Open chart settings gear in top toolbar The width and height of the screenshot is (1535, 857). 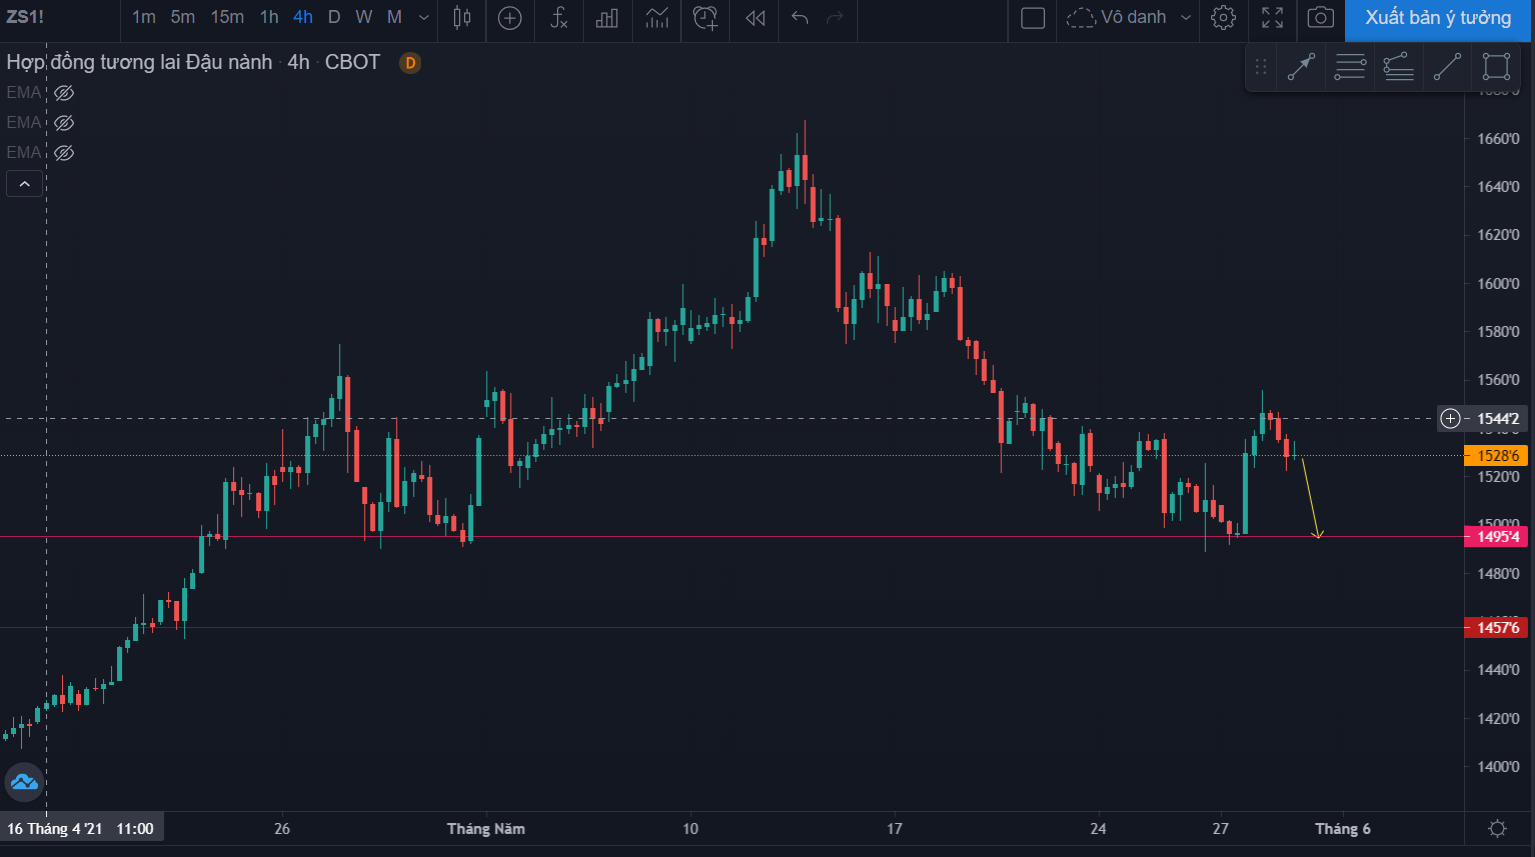[1223, 17]
